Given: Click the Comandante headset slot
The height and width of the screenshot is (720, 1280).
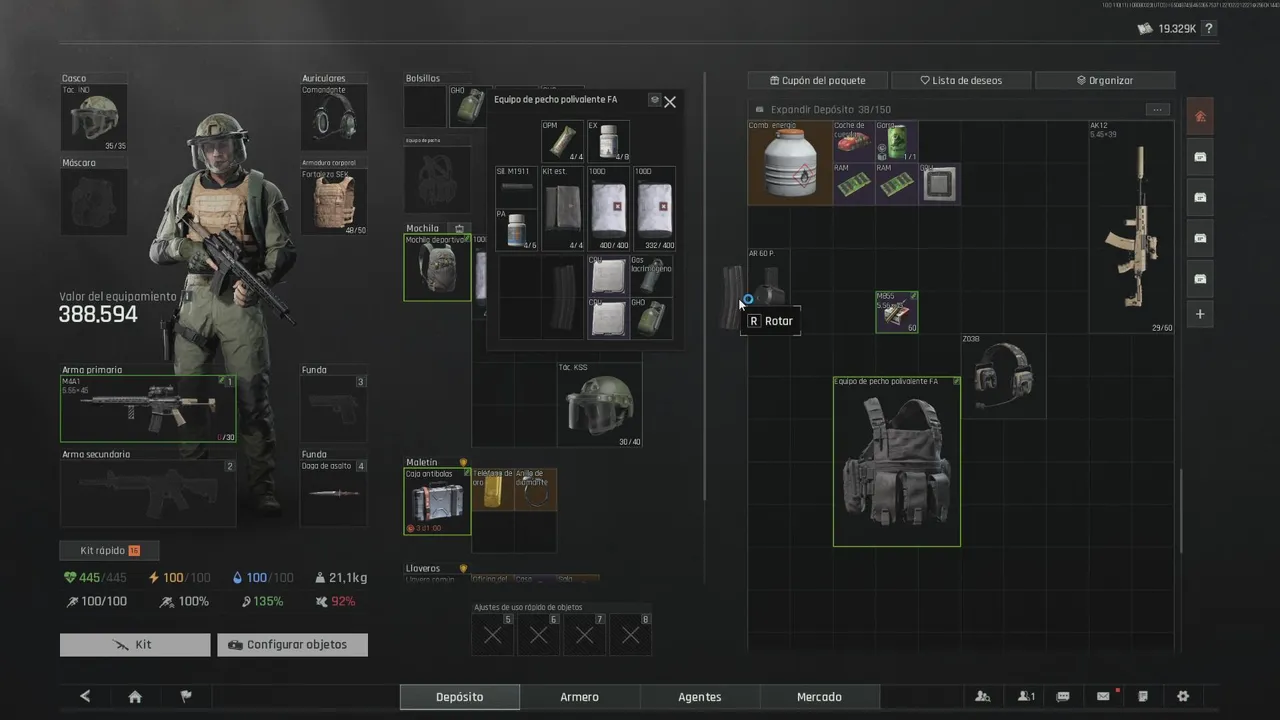Looking at the screenshot, I should pyautogui.click(x=334, y=118).
